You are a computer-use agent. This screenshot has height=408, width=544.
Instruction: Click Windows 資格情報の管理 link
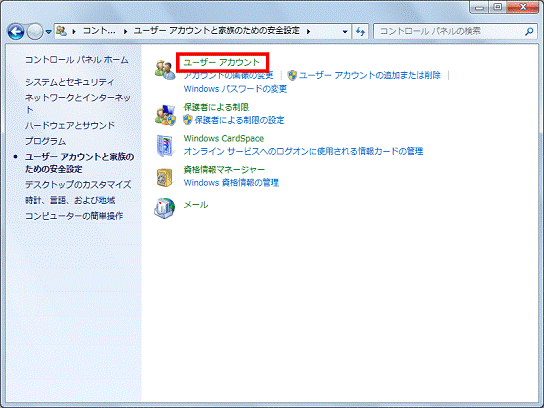231,182
